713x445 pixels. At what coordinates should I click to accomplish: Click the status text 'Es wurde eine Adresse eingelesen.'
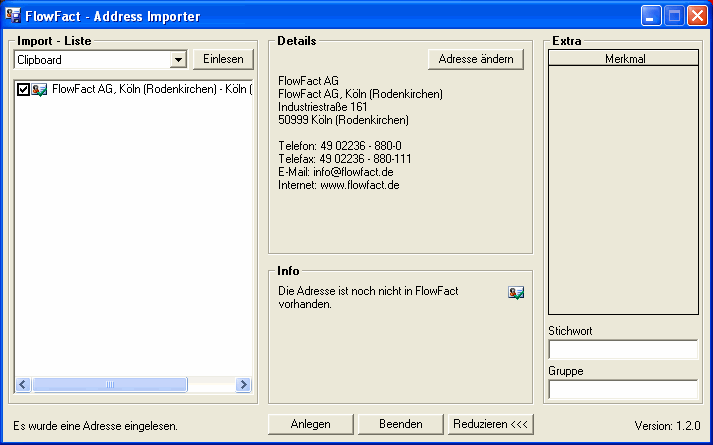(x=95, y=426)
